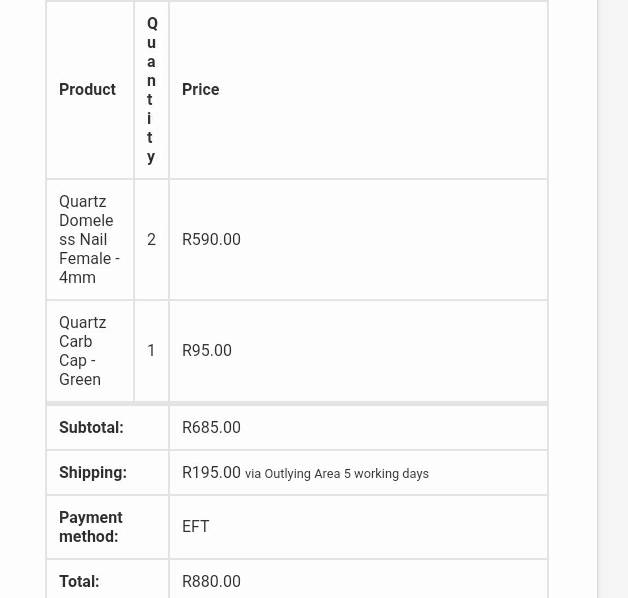Screen dimensions: 628x598
Task: Click the EFT payment value
Action: (x=195, y=526)
